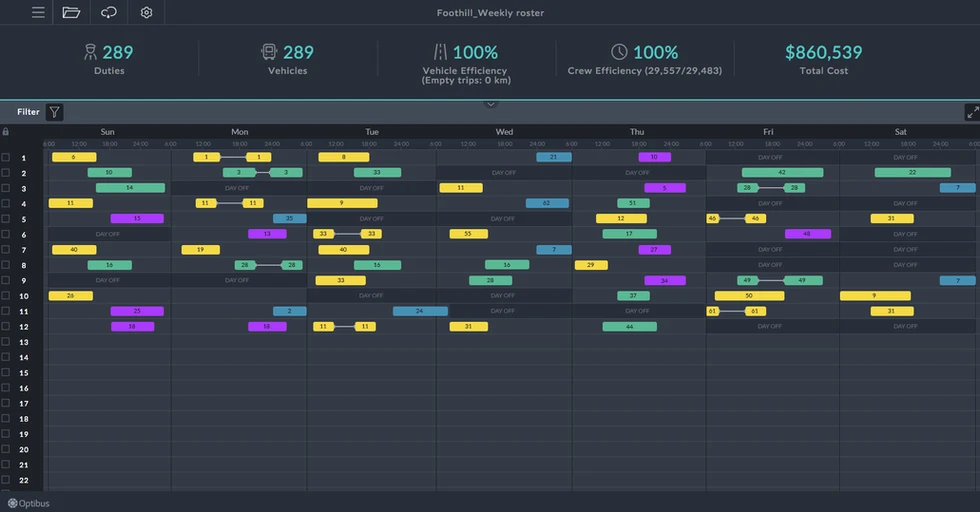Click the Wed column header
Screen dimensions: 980x512
tap(504, 132)
